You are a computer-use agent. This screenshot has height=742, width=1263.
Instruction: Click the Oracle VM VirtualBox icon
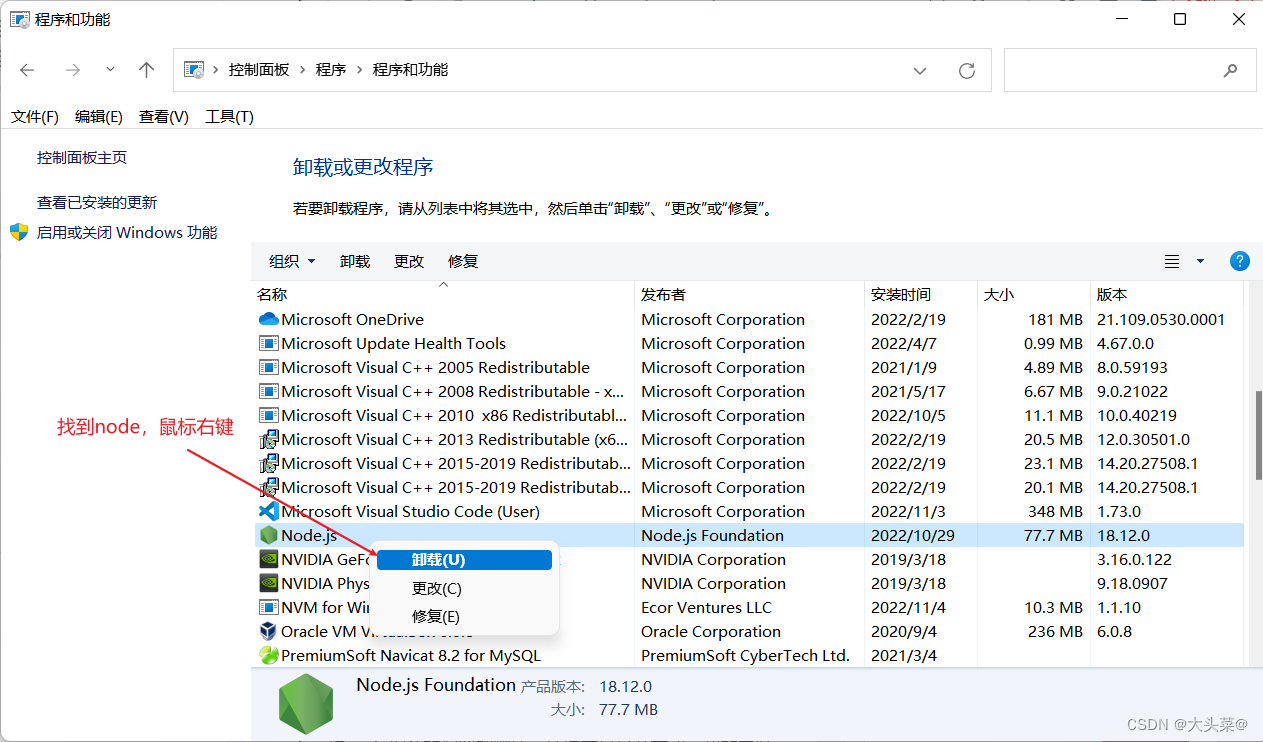click(x=268, y=632)
